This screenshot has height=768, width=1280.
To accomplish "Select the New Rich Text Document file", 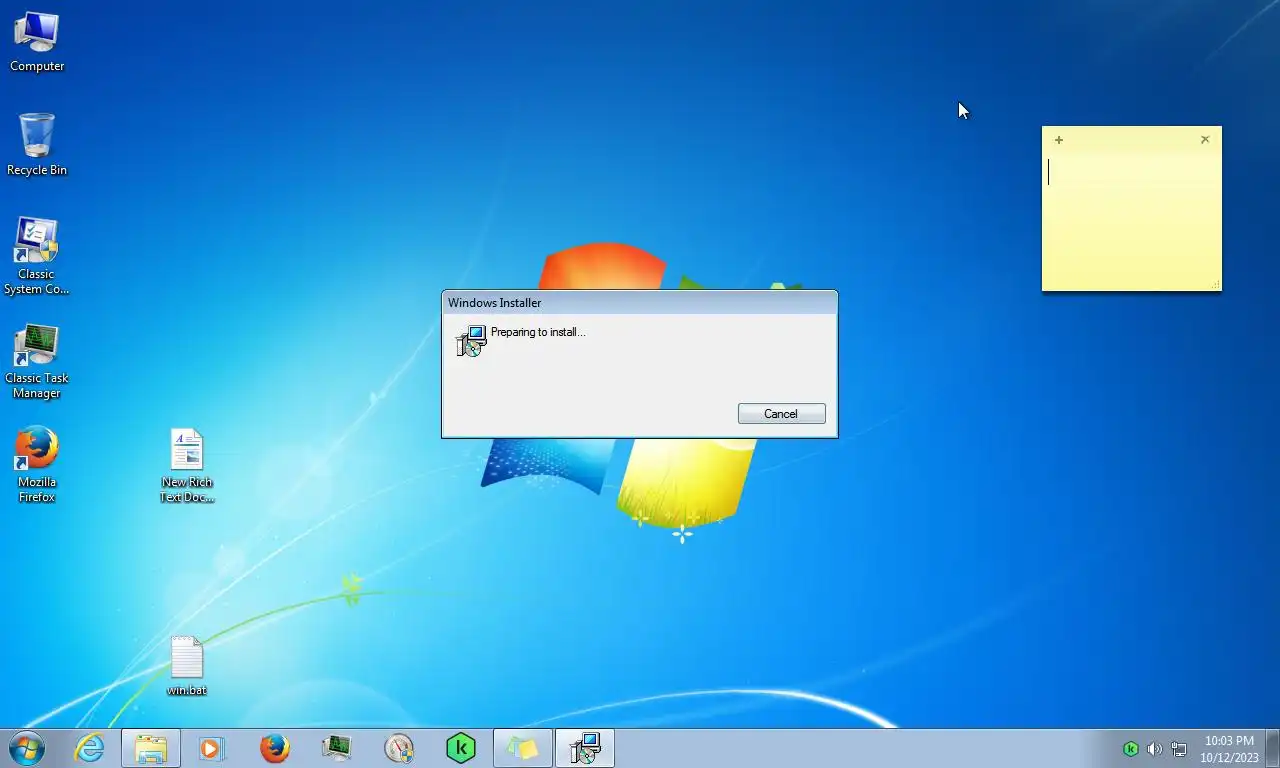I will (187, 465).
